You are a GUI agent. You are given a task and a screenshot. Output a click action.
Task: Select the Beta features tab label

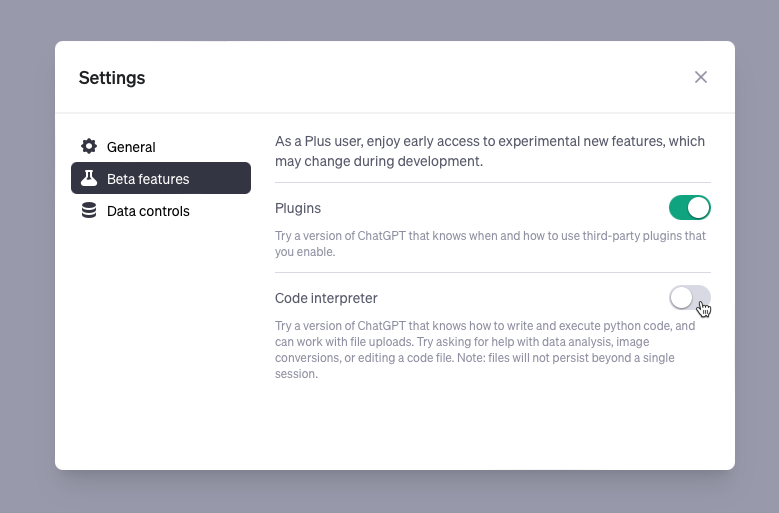coord(148,179)
